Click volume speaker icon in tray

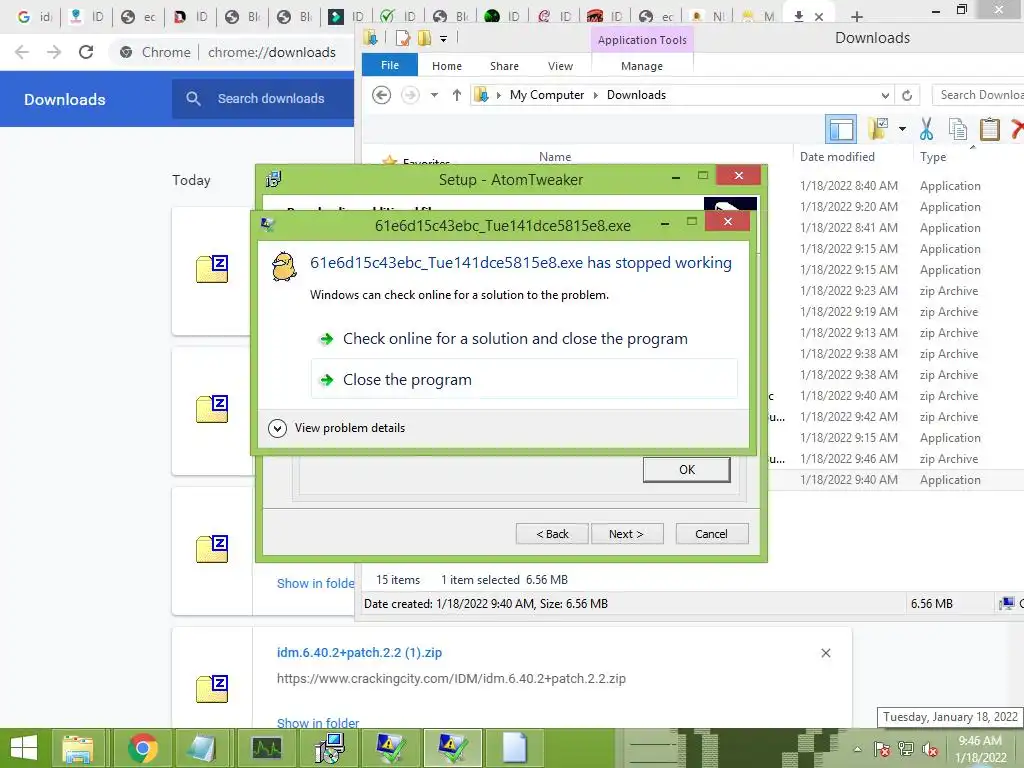[x=930, y=749]
